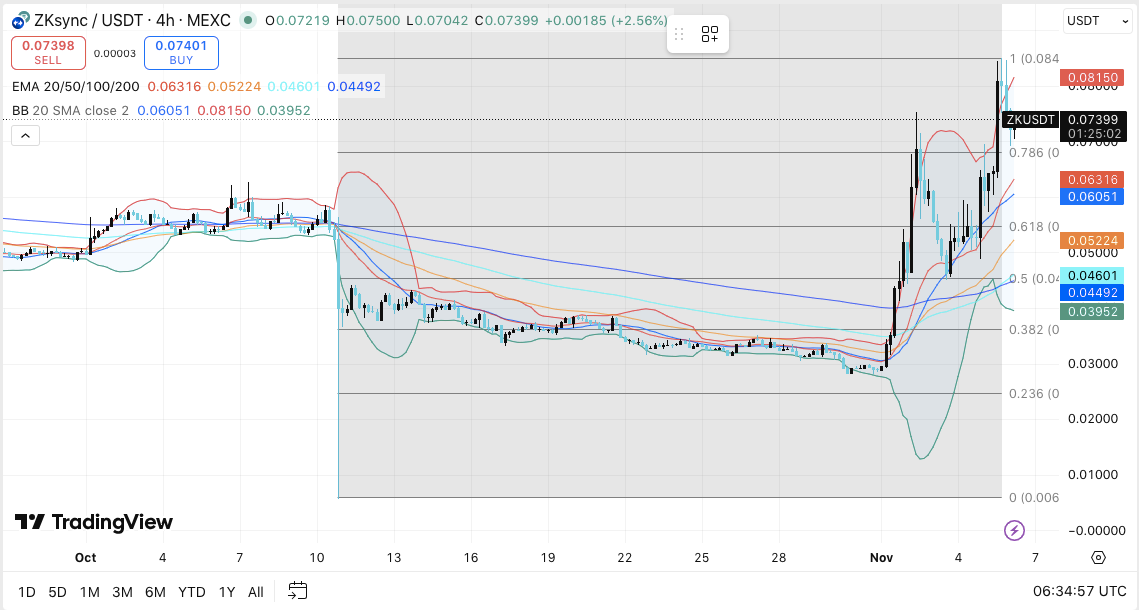
Task: Click the 06:34:57 UTC timezone selector
Action: 1080,591
